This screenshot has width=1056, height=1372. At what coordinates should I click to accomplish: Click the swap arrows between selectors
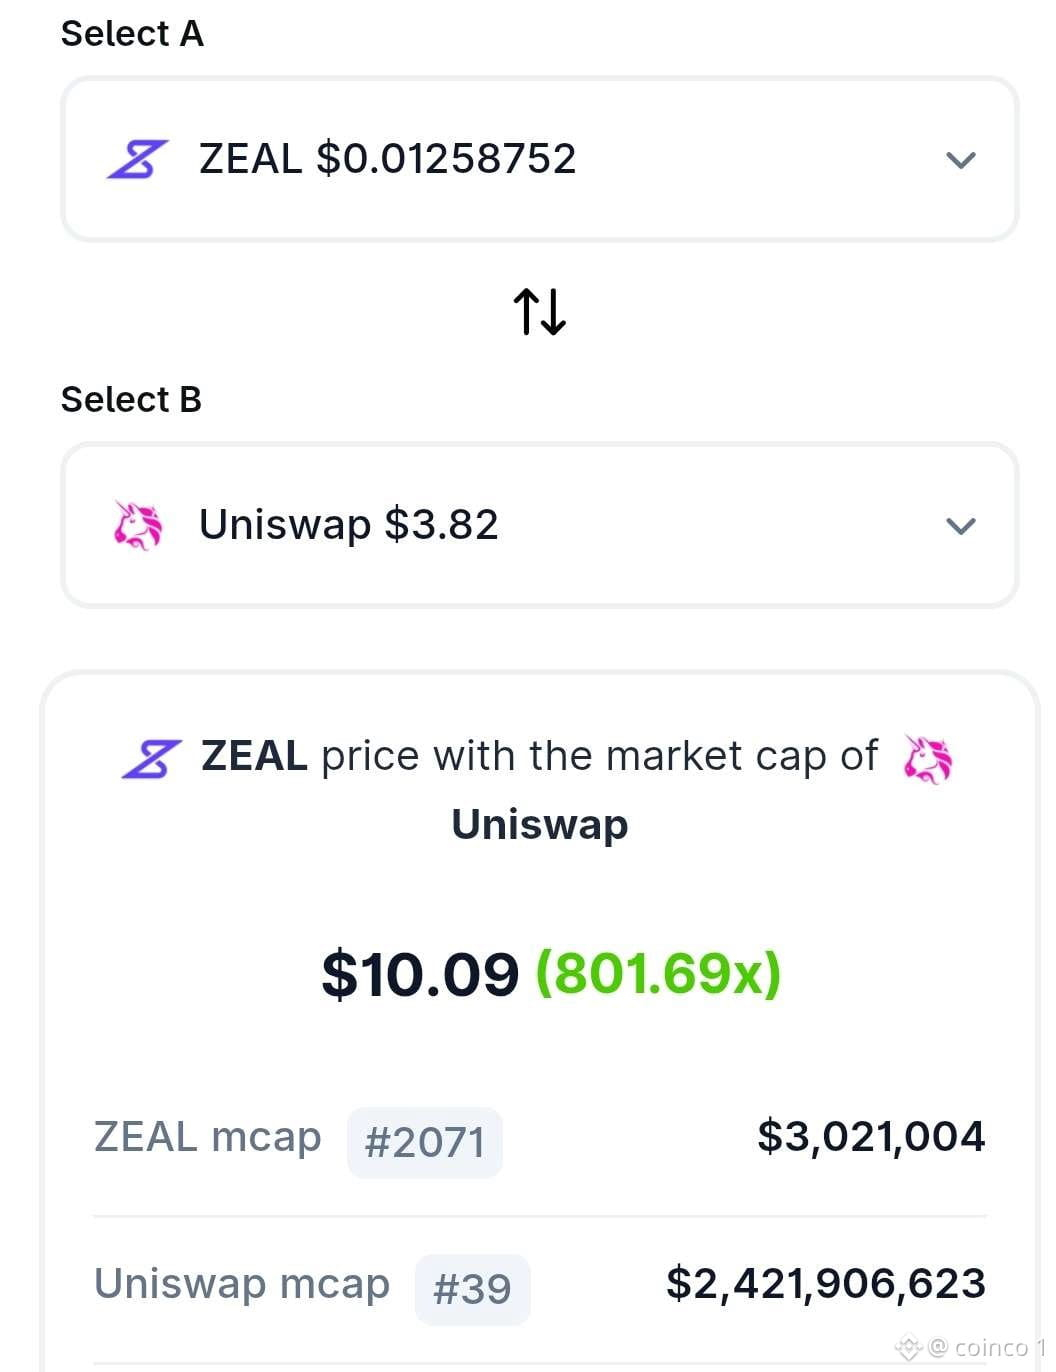[x=540, y=311]
